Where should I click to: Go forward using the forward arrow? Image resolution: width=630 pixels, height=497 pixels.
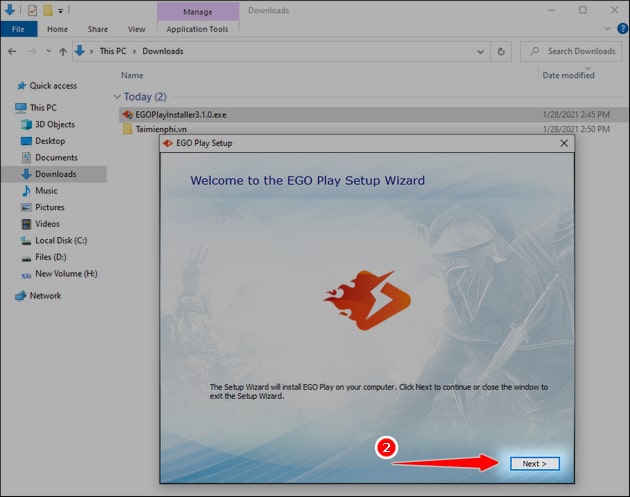tap(32, 51)
